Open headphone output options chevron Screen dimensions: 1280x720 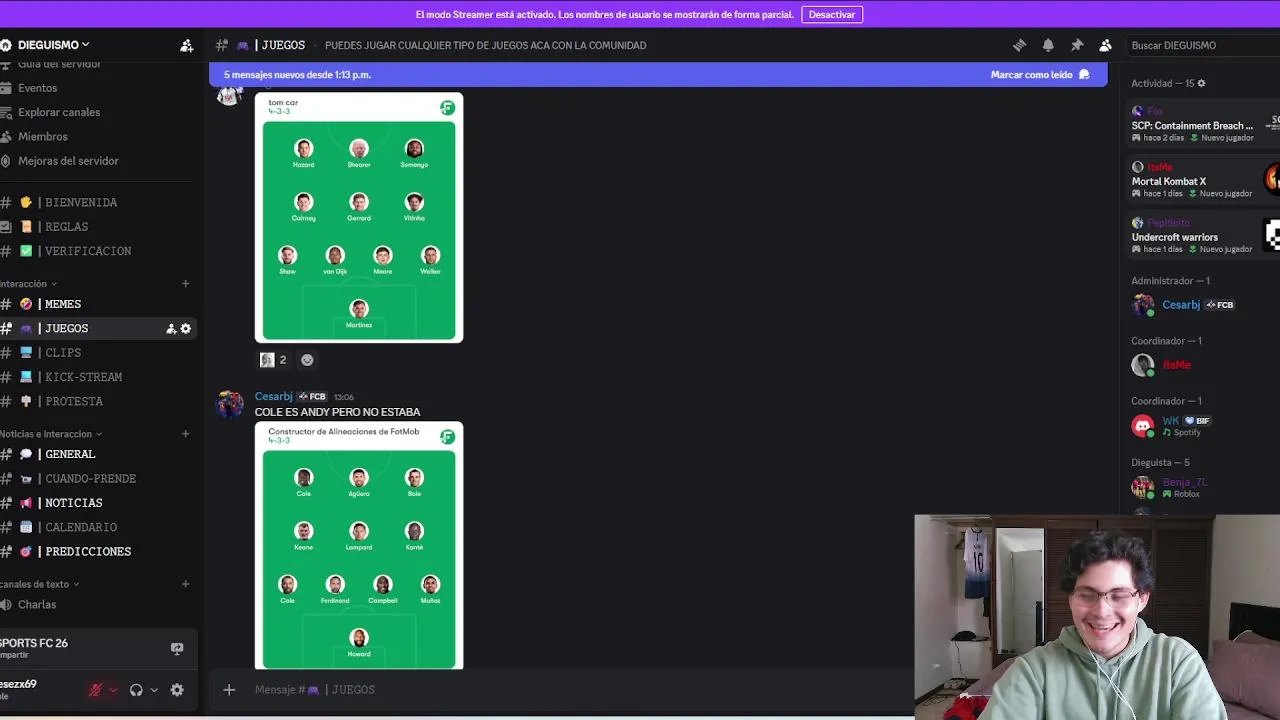153,690
